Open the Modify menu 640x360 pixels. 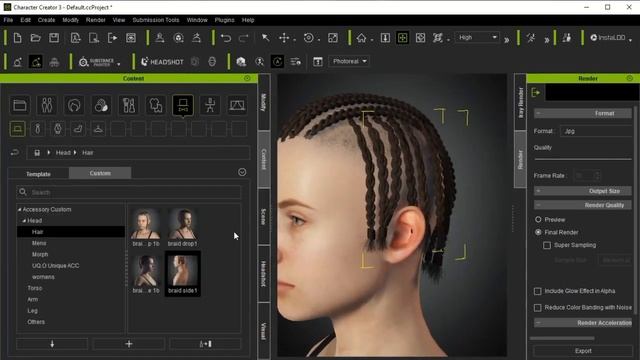[x=71, y=20]
